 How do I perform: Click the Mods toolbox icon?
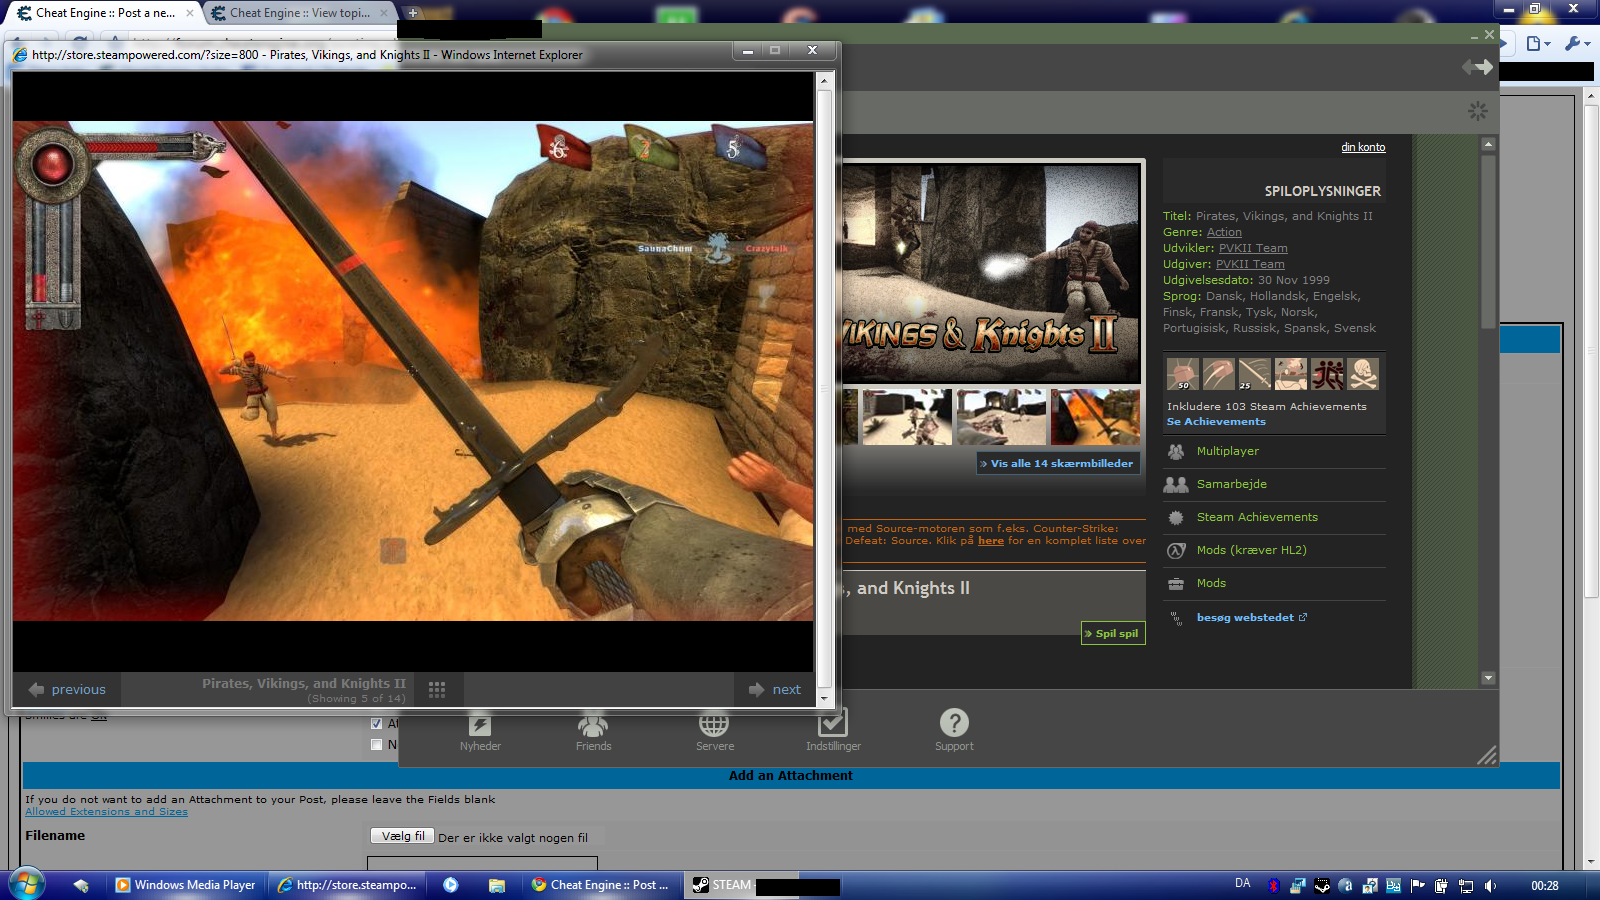(1176, 583)
